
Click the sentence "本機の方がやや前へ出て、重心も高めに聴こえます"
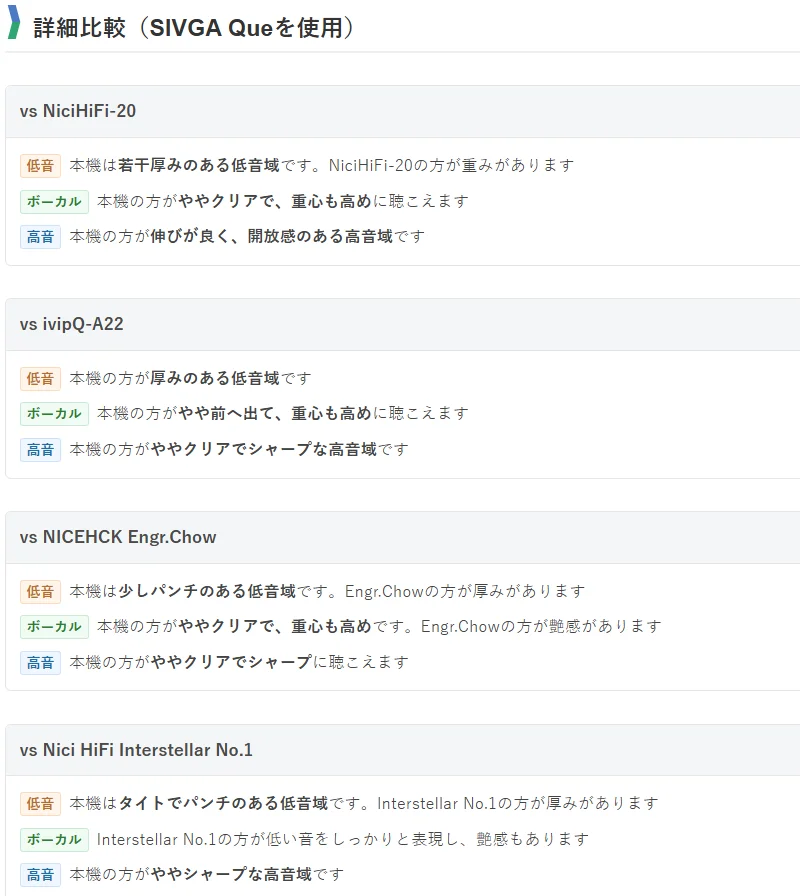(x=283, y=413)
